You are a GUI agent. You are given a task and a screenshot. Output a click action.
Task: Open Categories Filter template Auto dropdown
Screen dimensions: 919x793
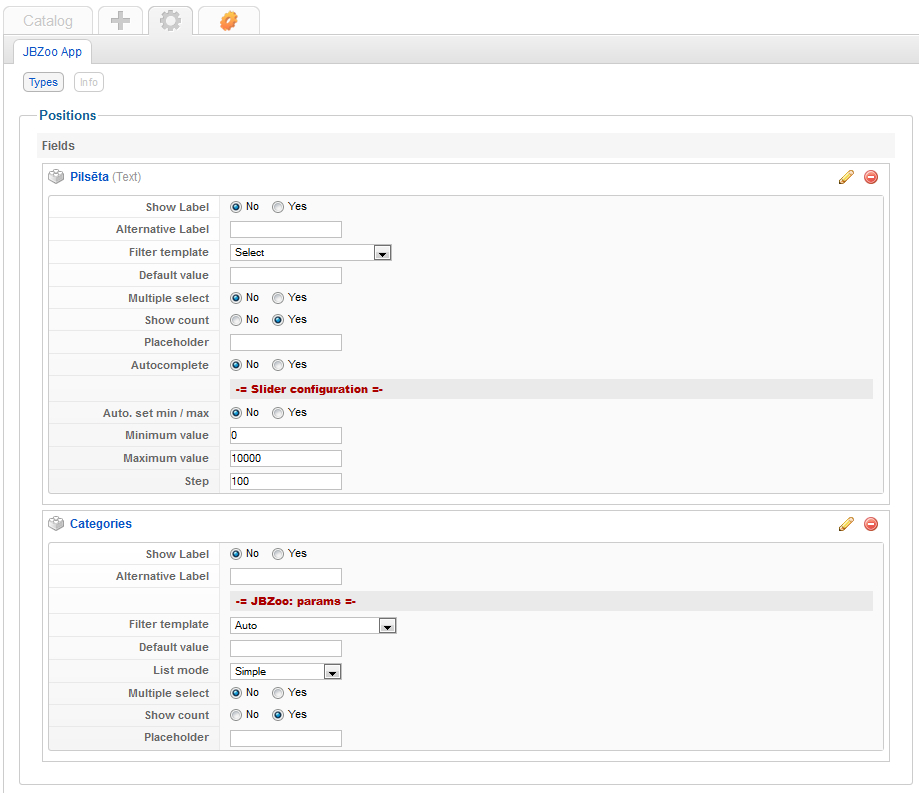[x=313, y=626]
